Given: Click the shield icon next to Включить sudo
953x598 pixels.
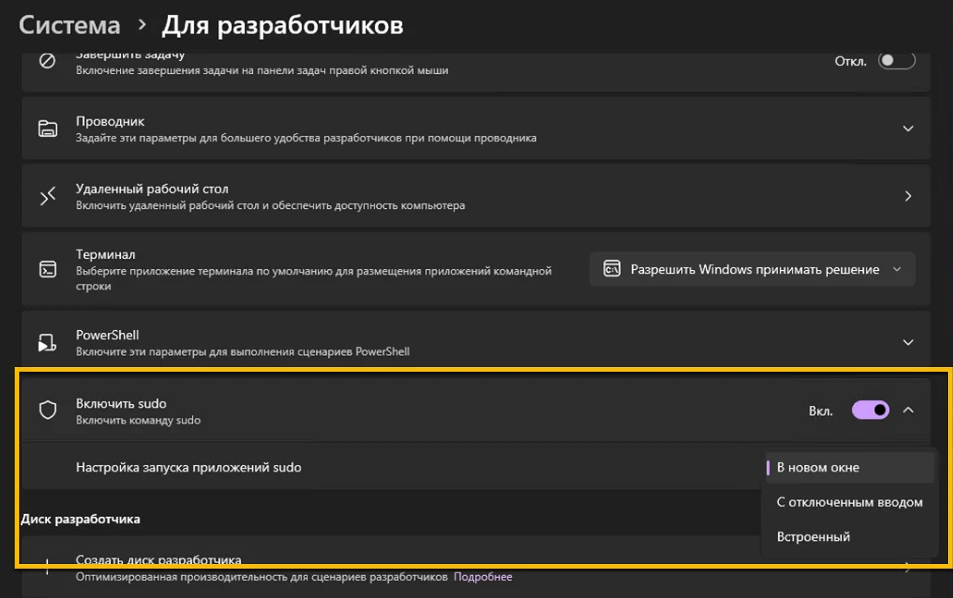Looking at the screenshot, I should click(47, 410).
